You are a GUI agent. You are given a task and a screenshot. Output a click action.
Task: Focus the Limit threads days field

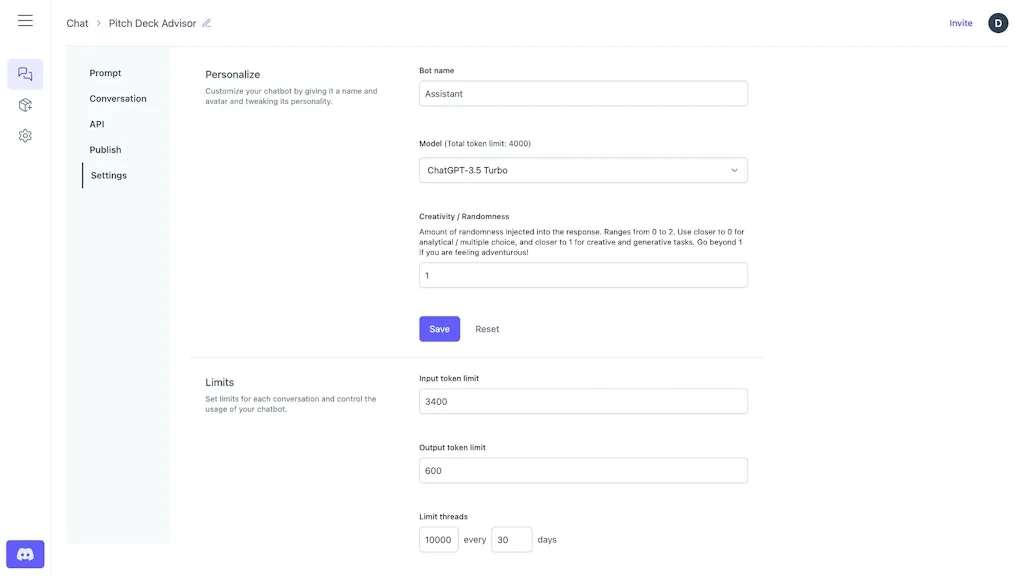[511, 540]
